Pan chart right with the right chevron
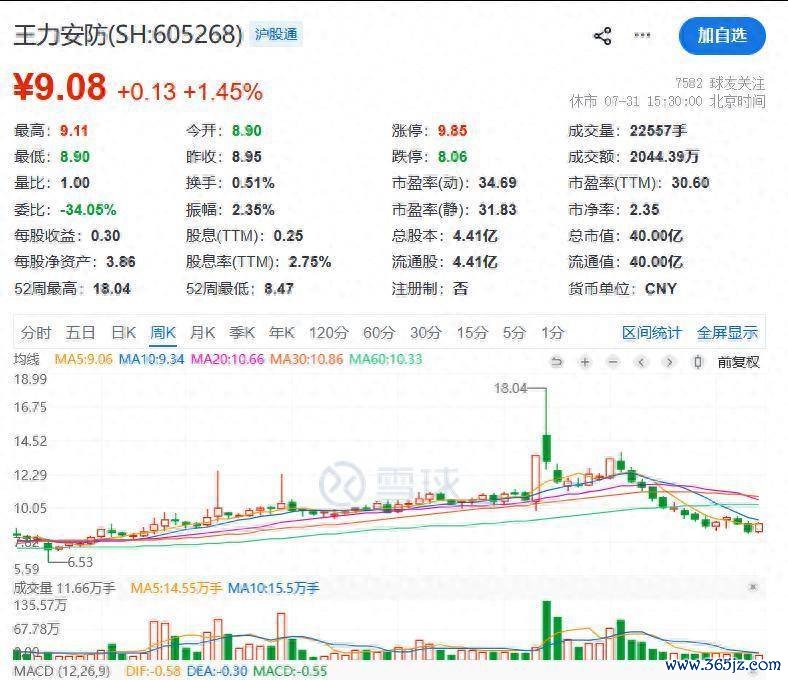The width and height of the screenshot is (788, 680). coord(669,362)
